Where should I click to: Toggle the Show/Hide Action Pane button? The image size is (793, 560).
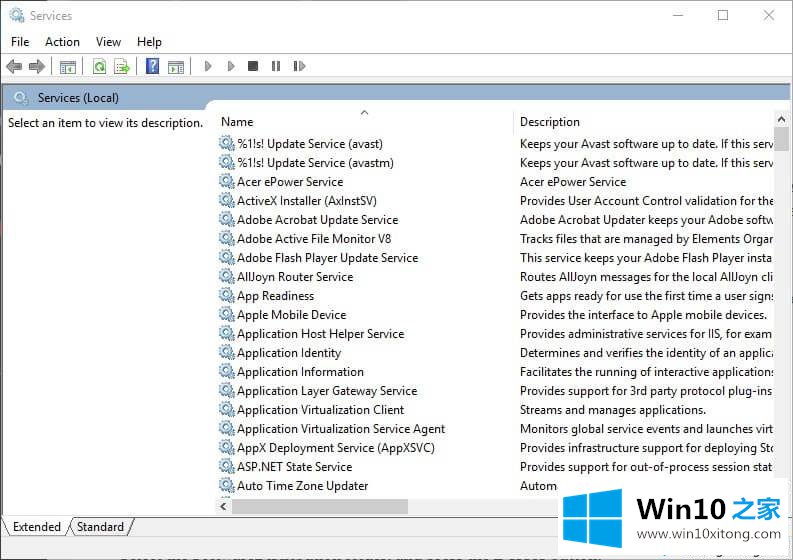[176, 66]
